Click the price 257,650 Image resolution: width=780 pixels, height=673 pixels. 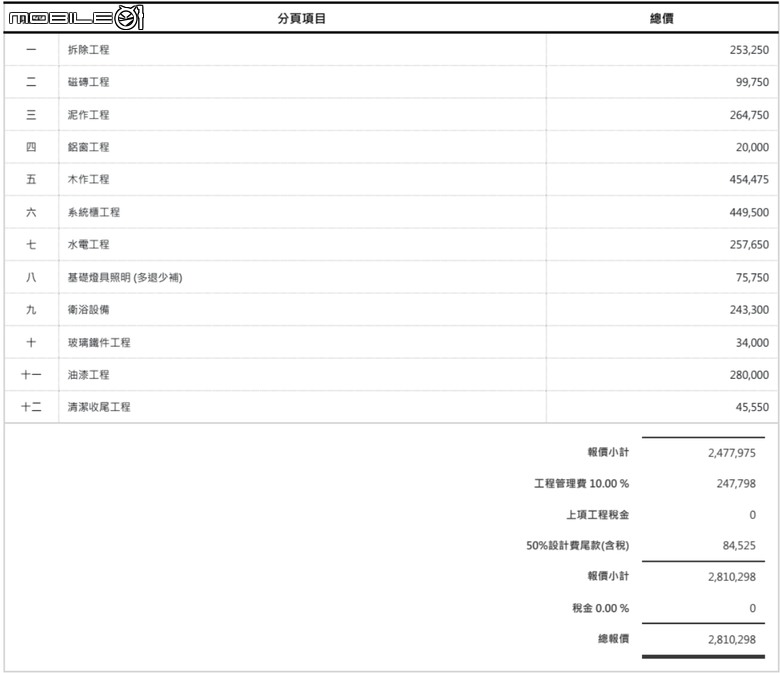coord(749,245)
